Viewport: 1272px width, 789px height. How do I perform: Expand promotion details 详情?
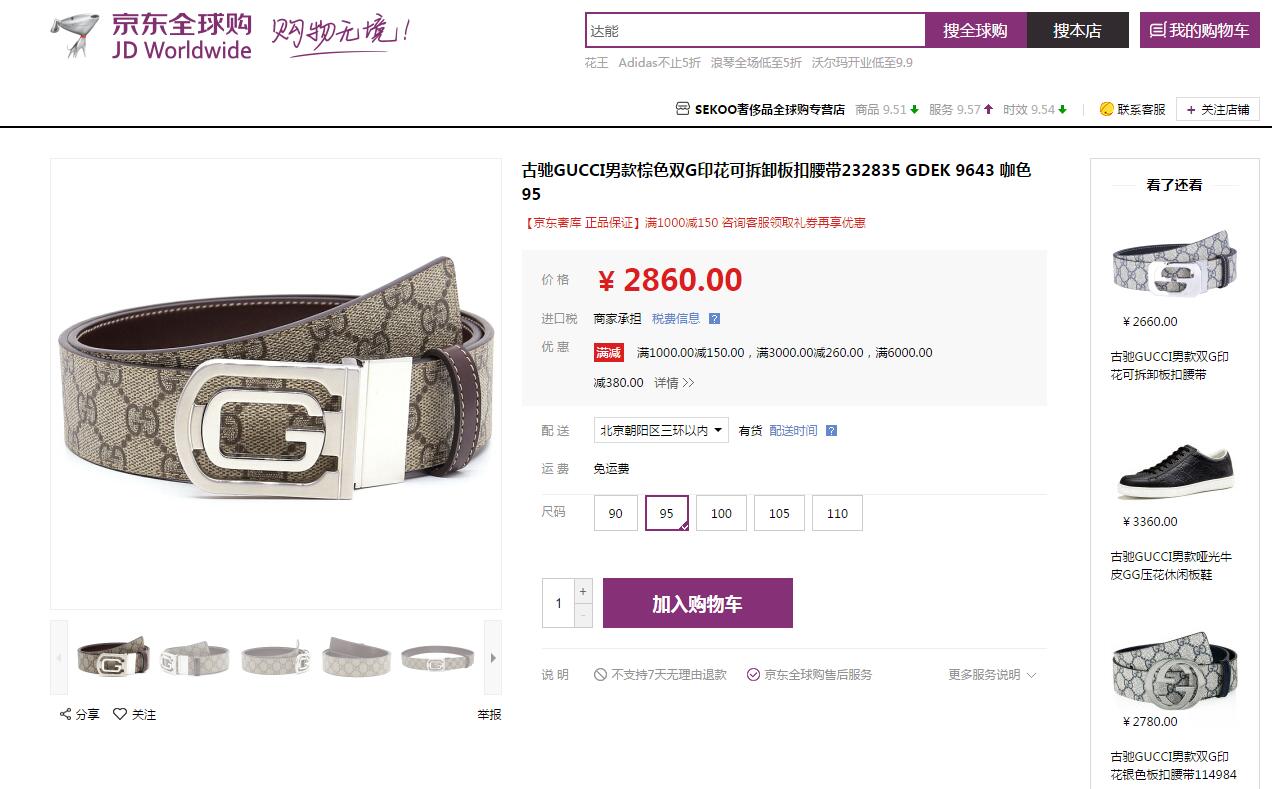coord(674,383)
